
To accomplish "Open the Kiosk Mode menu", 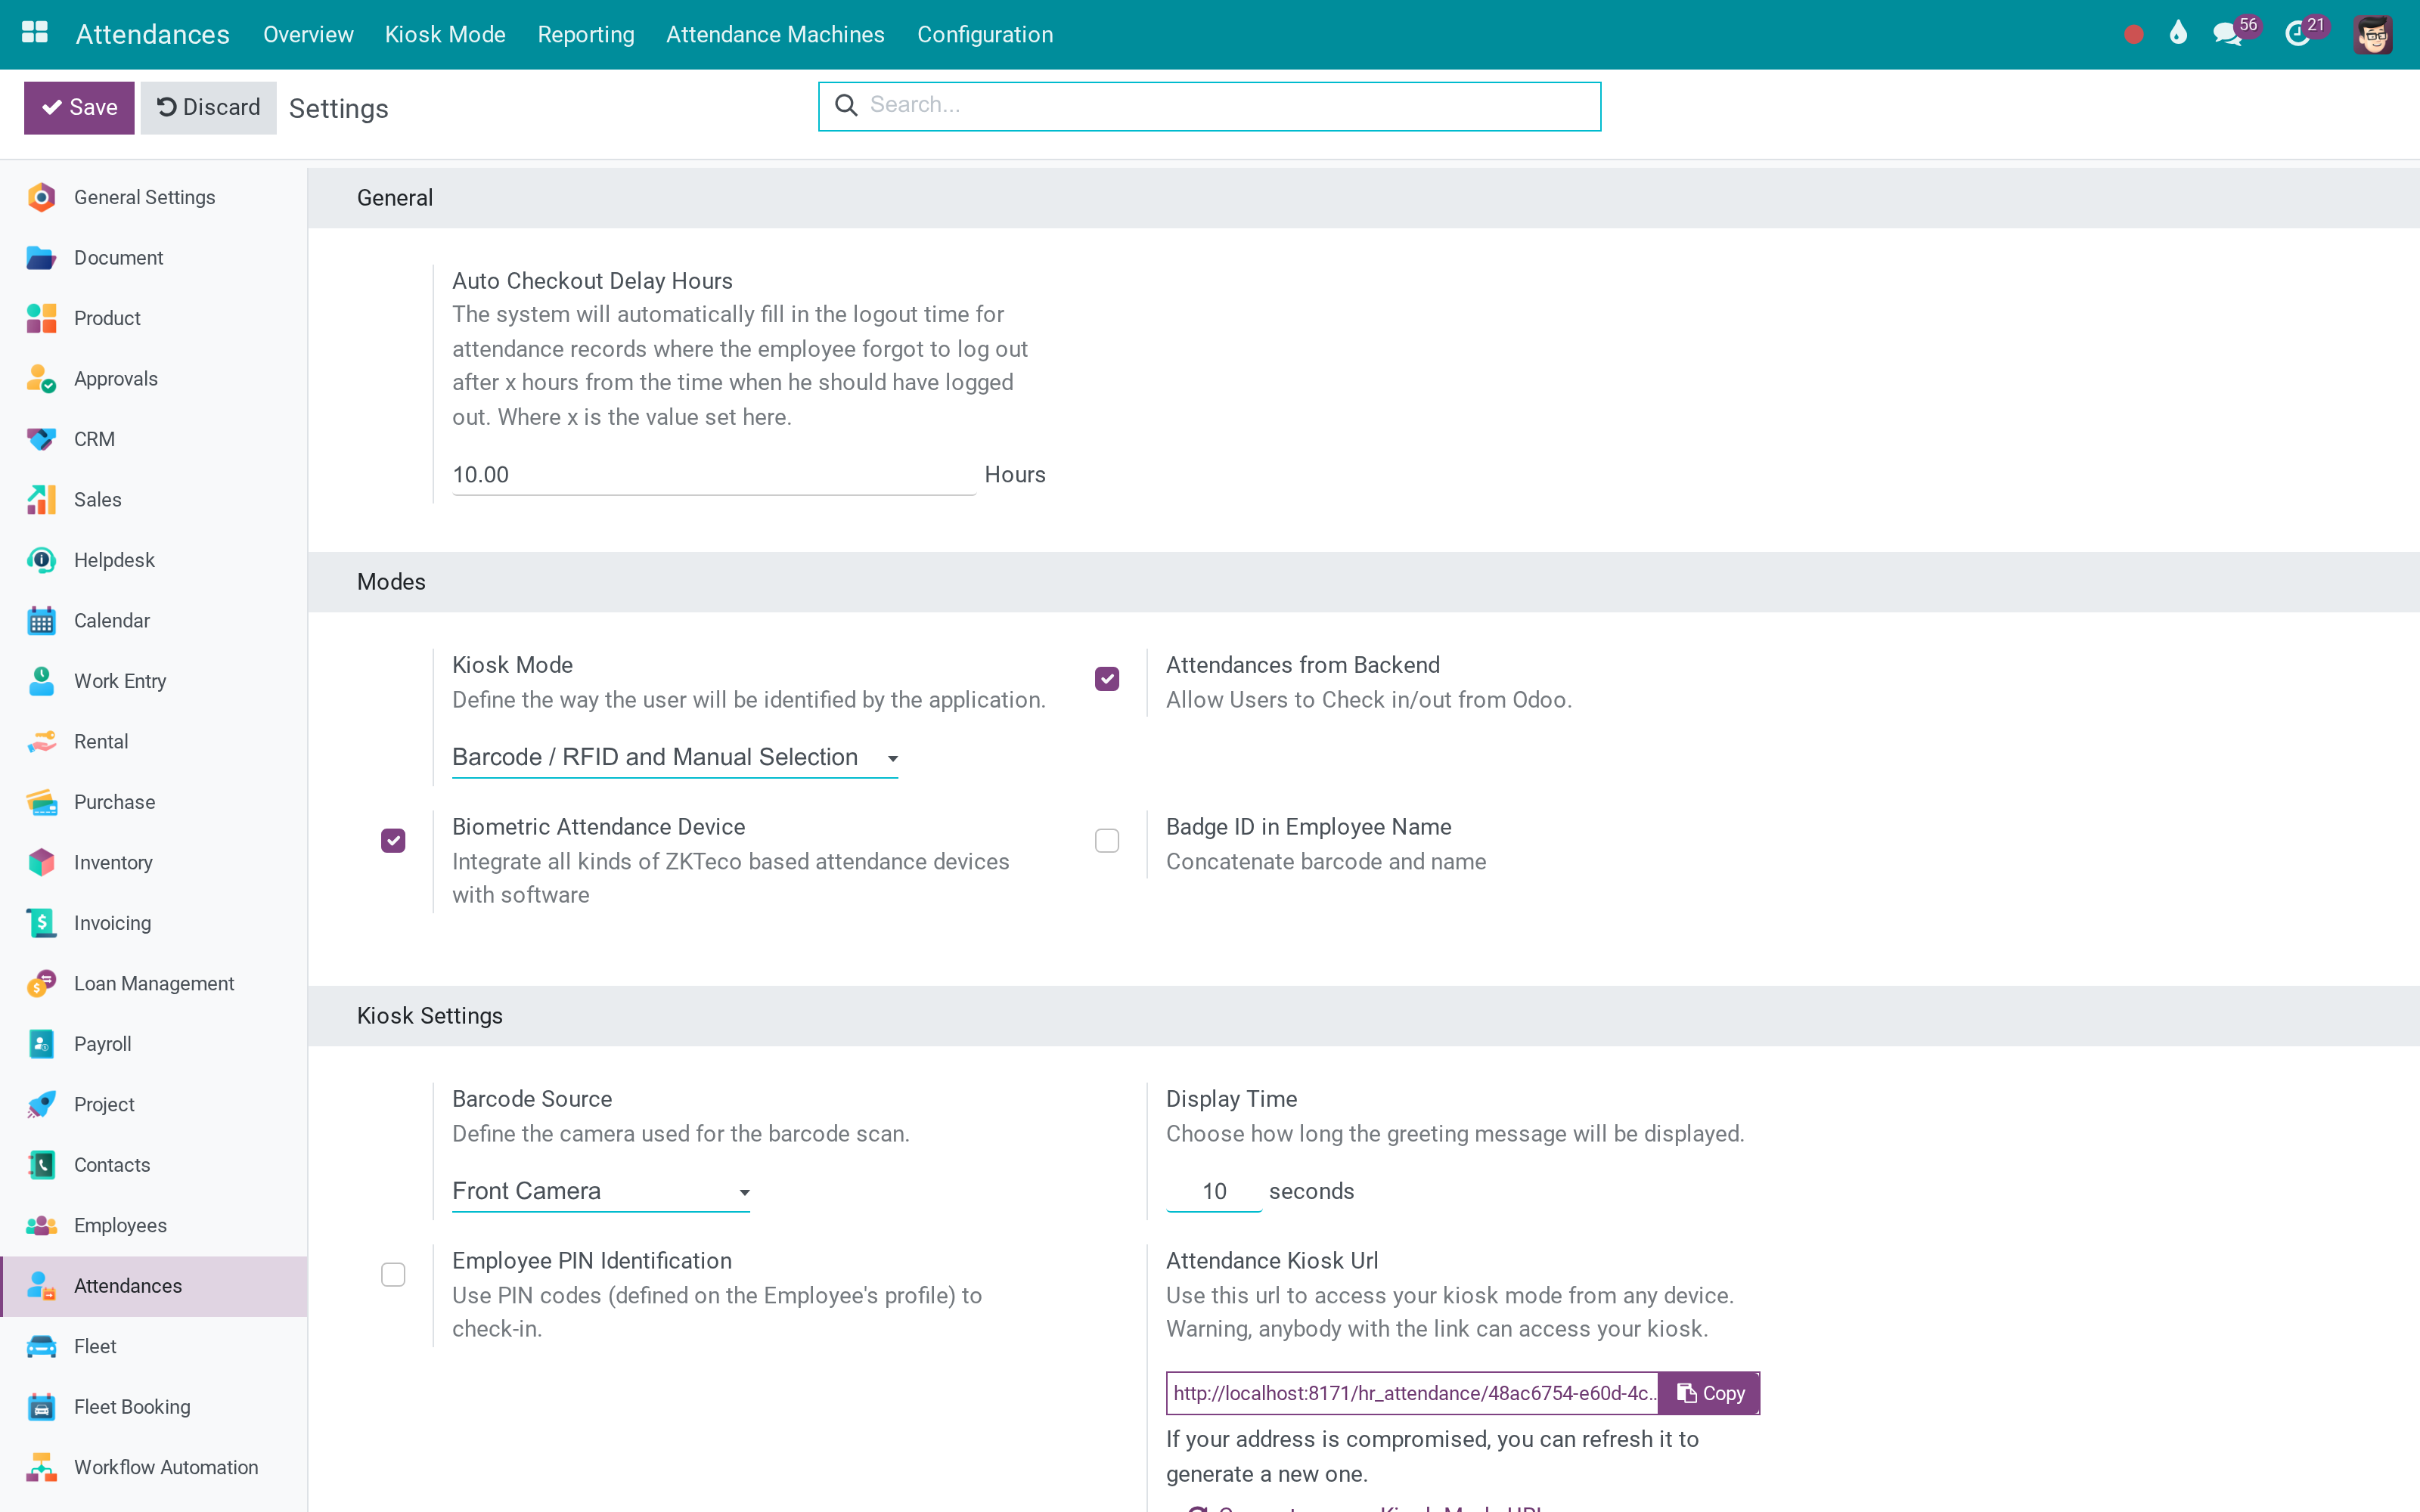I will click(445, 35).
